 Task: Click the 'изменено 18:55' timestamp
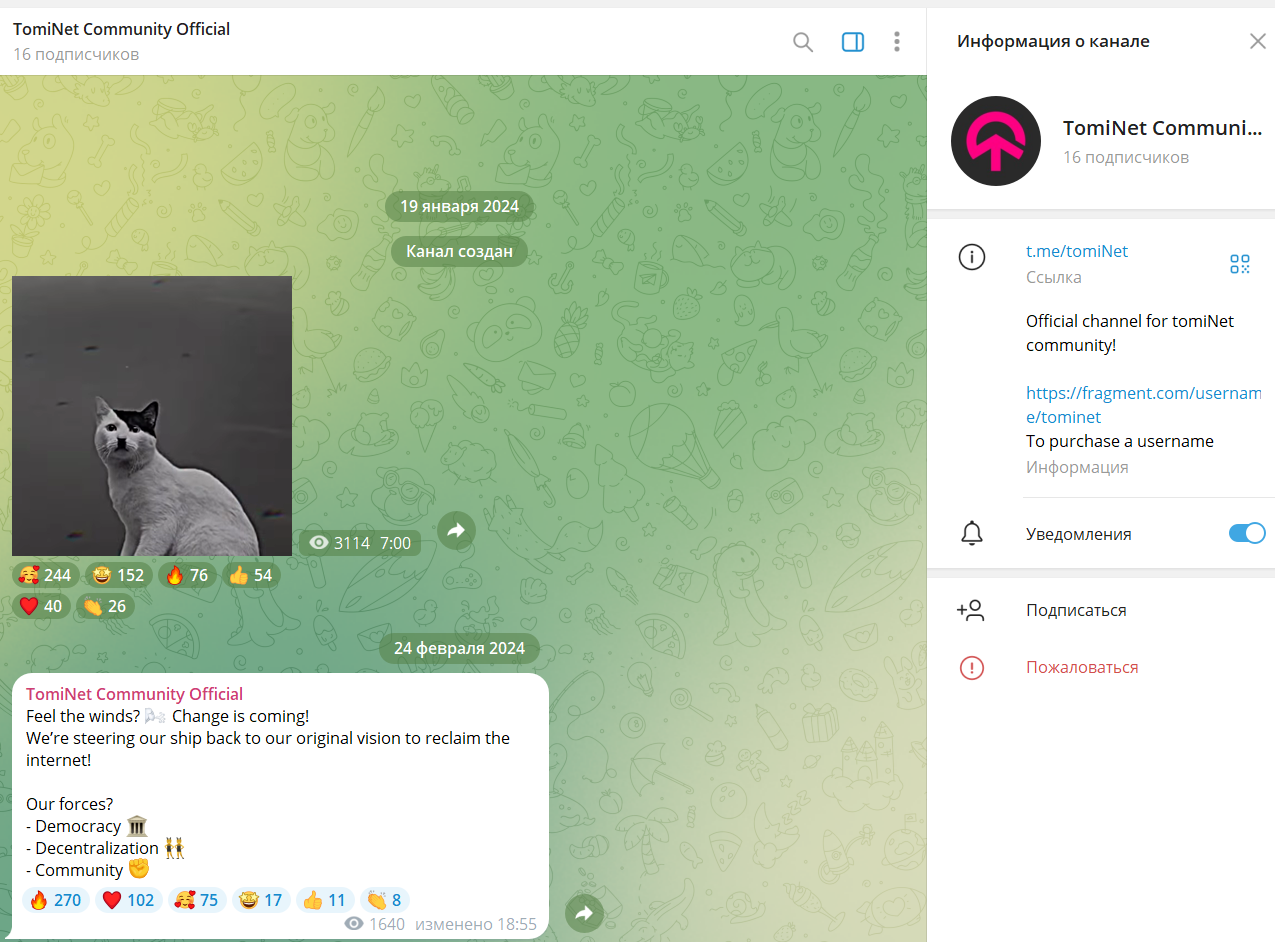pyautogui.click(x=476, y=924)
